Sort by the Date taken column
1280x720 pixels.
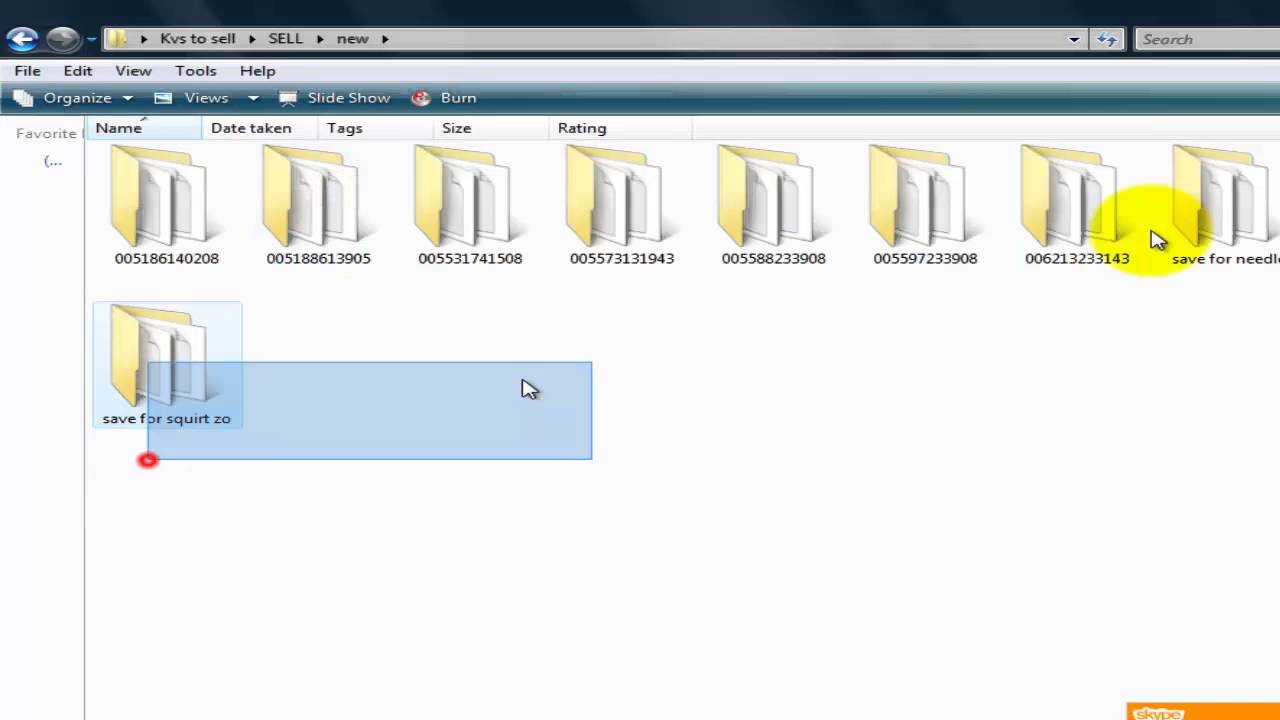tap(260, 128)
